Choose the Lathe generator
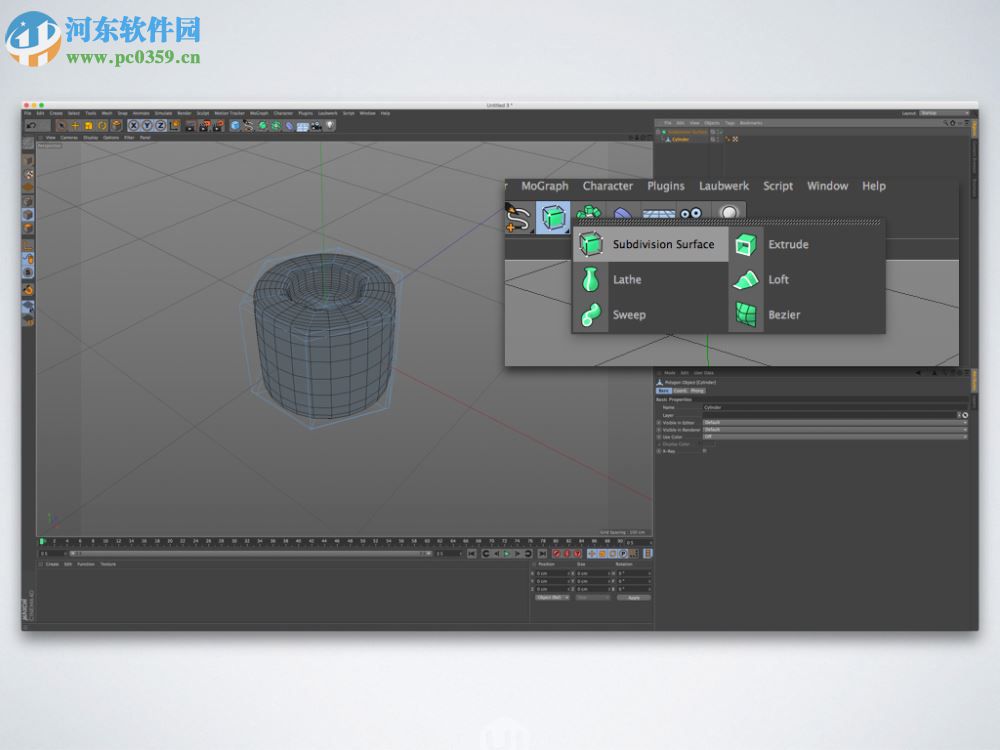 click(x=625, y=280)
